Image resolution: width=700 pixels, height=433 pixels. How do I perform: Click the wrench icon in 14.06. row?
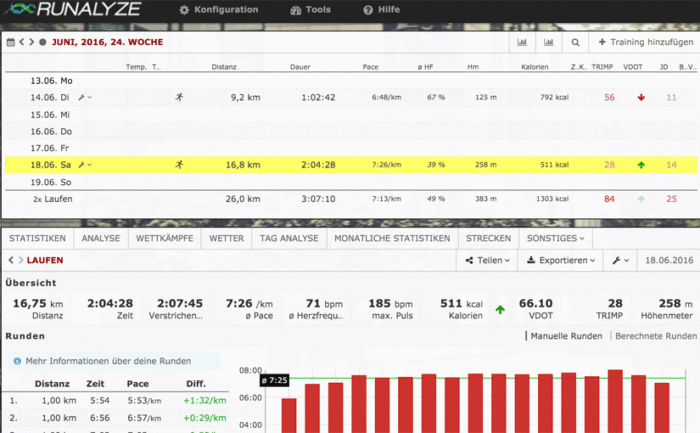(x=83, y=98)
